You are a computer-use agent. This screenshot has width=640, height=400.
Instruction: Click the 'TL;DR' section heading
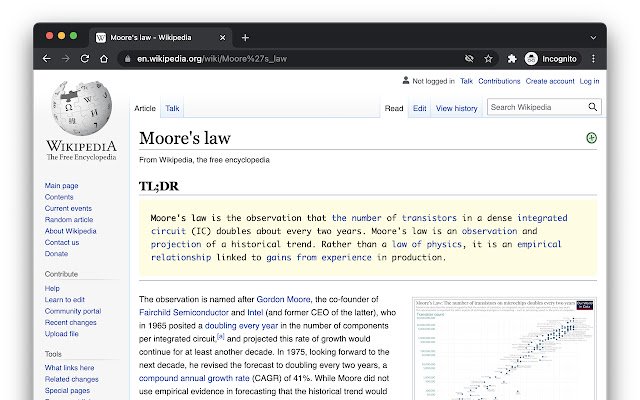(x=159, y=186)
